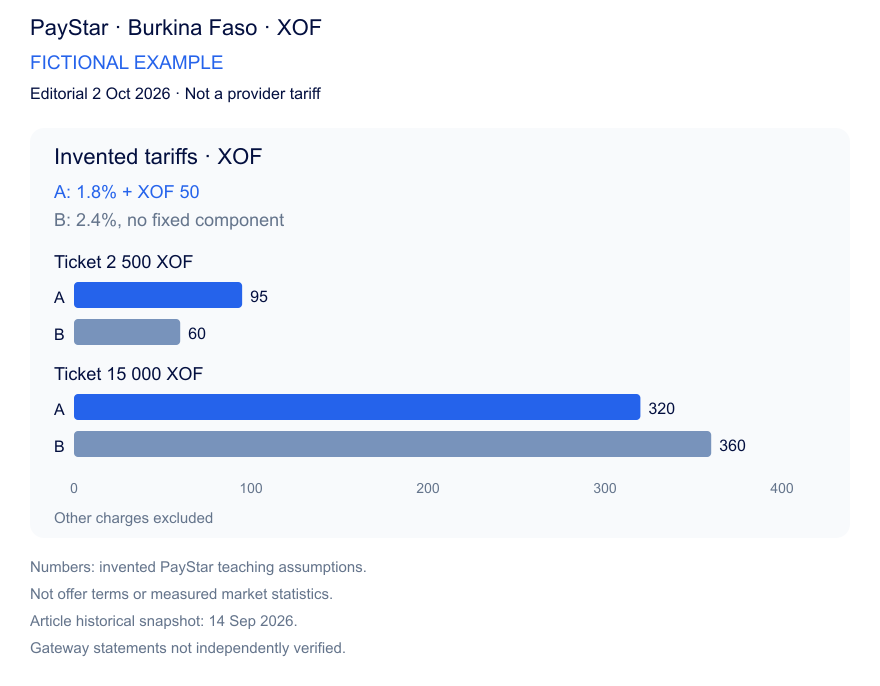
Task: Click the gray bar B valued 60
Action: (127, 332)
